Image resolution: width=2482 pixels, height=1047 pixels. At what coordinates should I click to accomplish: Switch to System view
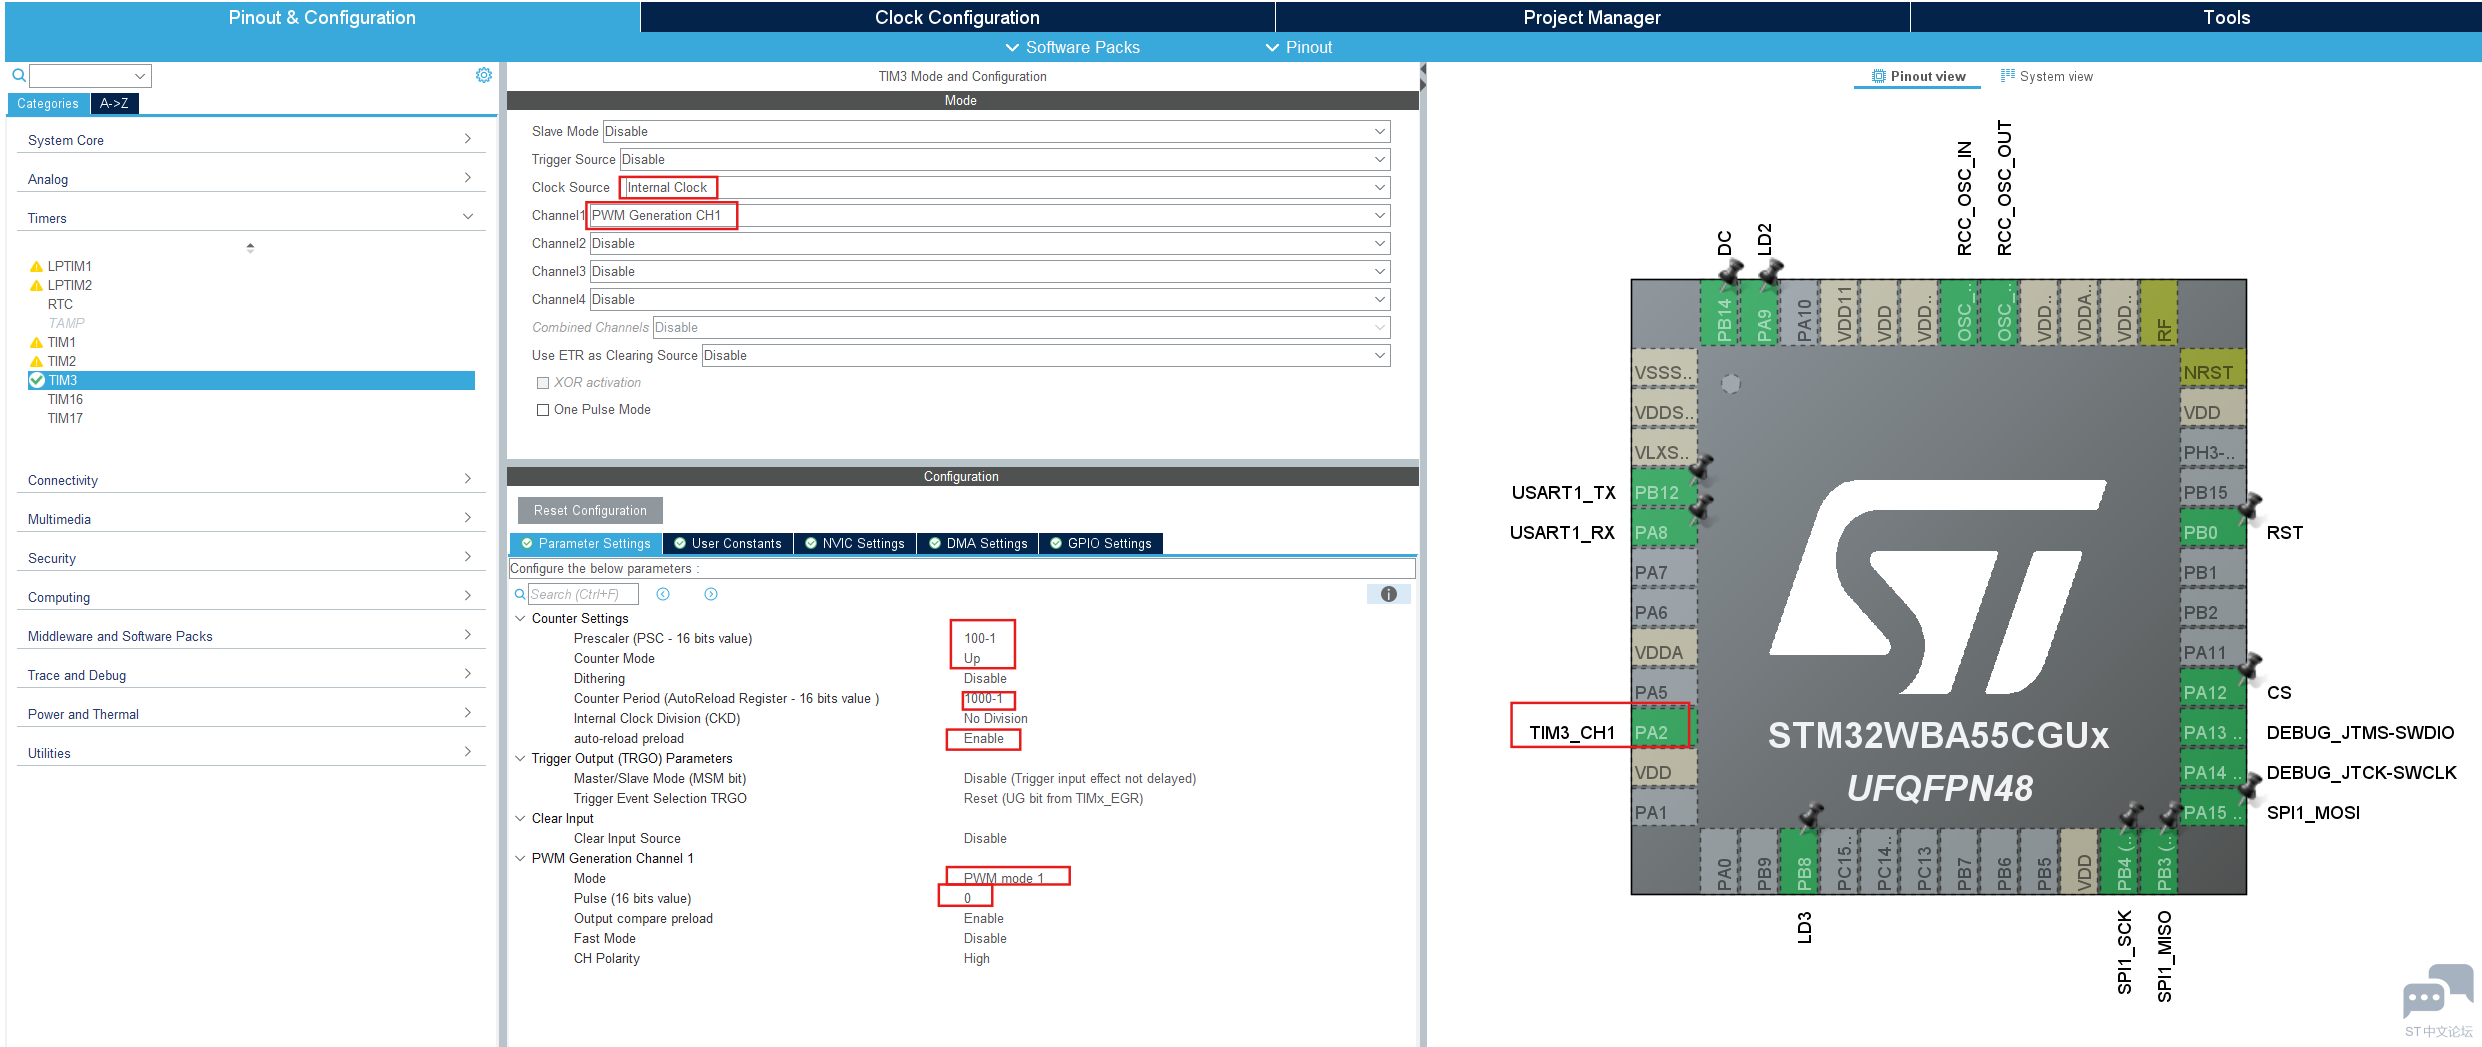(2046, 76)
